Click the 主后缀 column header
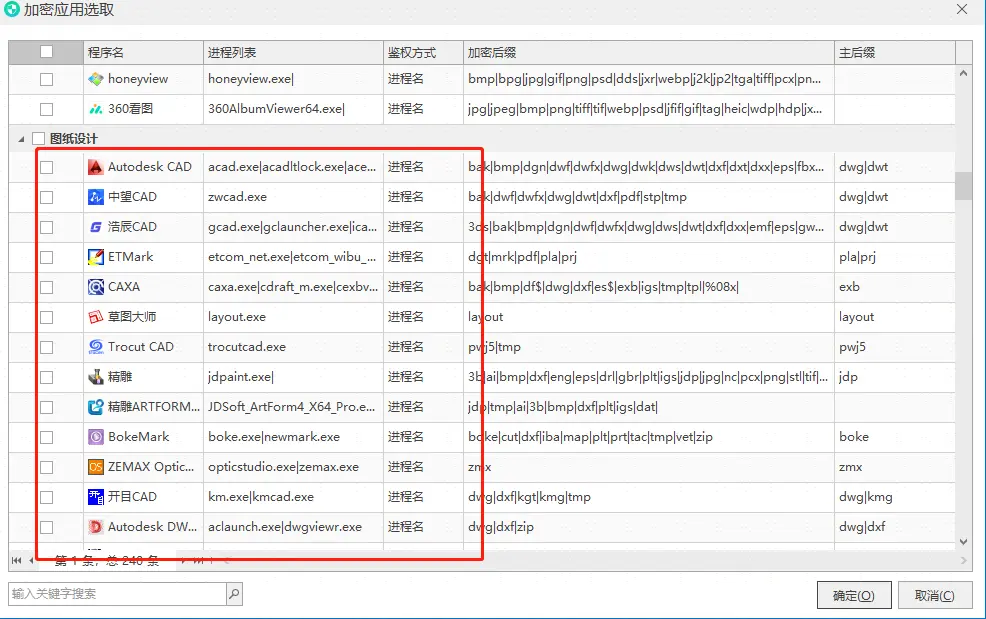Image resolution: width=986 pixels, height=619 pixels. (x=895, y=52)
